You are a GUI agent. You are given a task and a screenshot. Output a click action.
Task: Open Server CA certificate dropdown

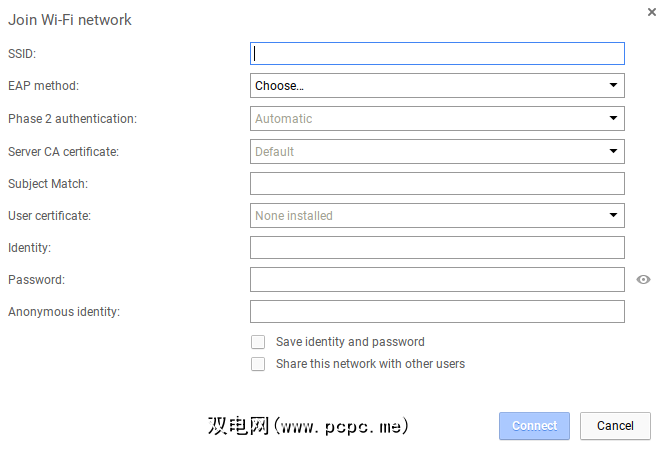(436, 152)
